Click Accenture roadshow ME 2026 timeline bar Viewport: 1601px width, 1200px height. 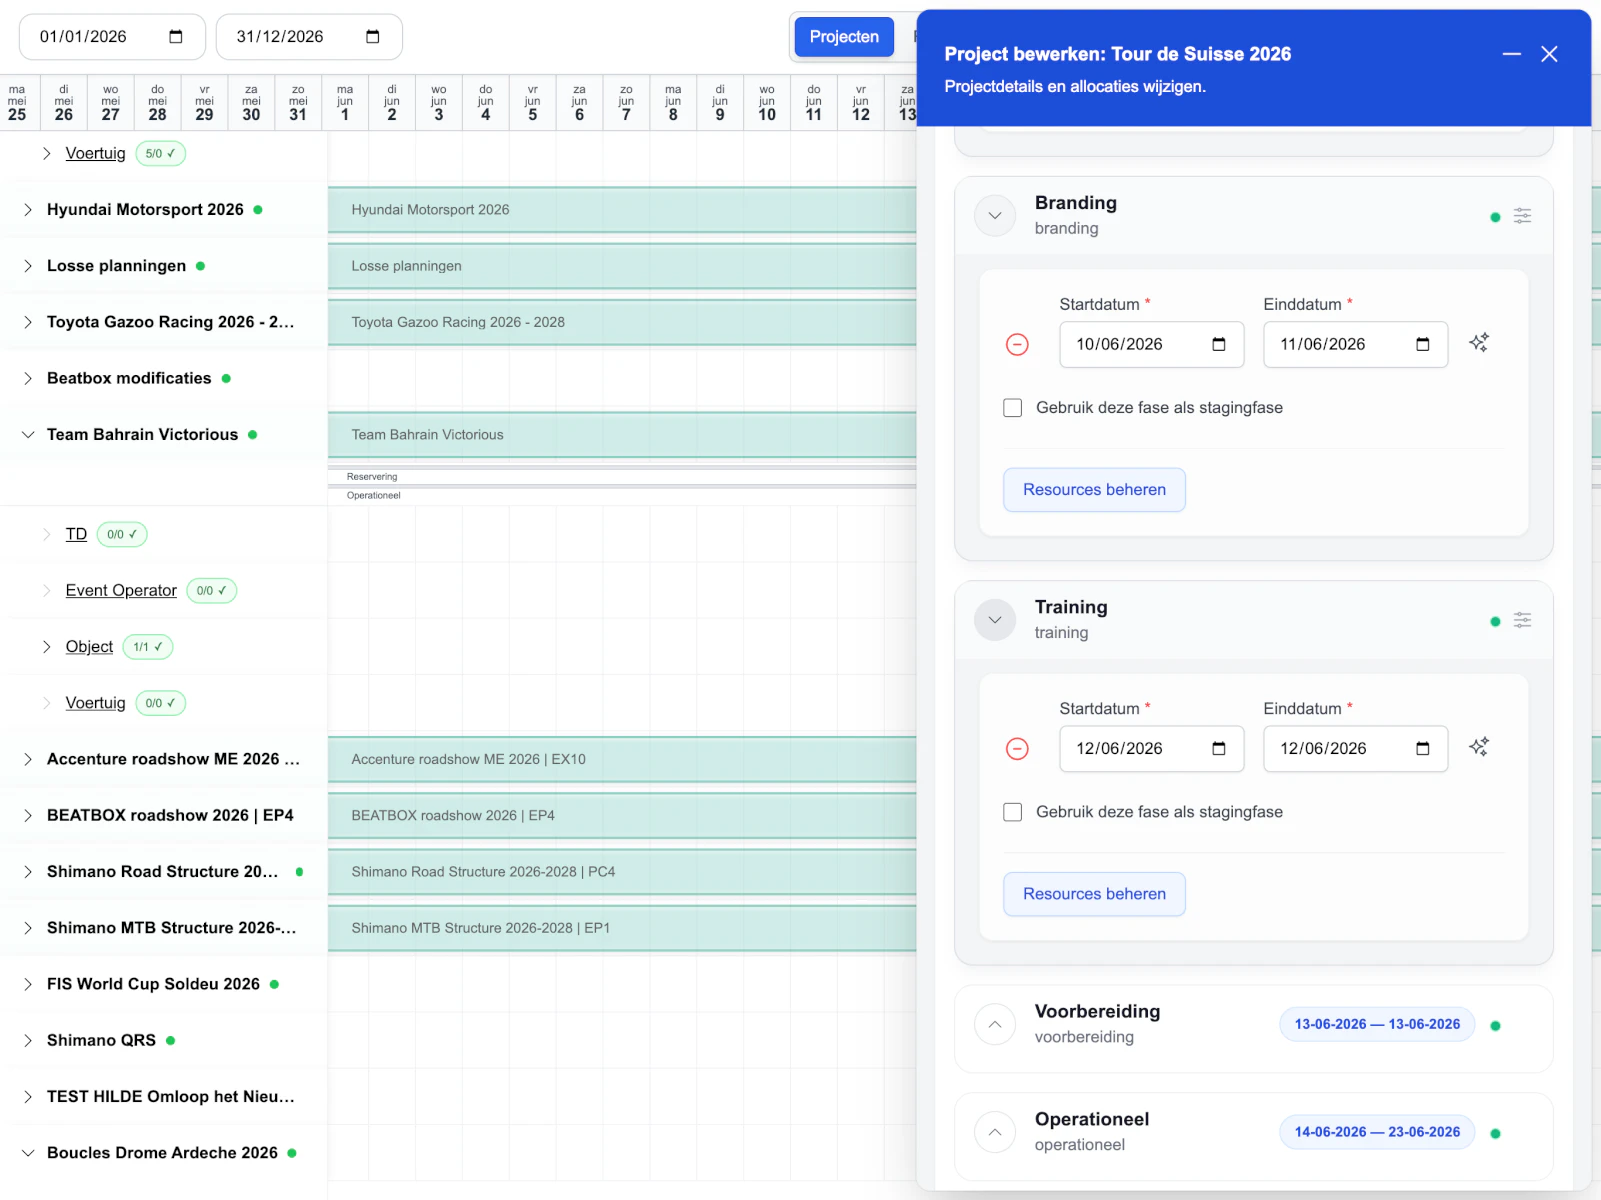tap(620, 760)
